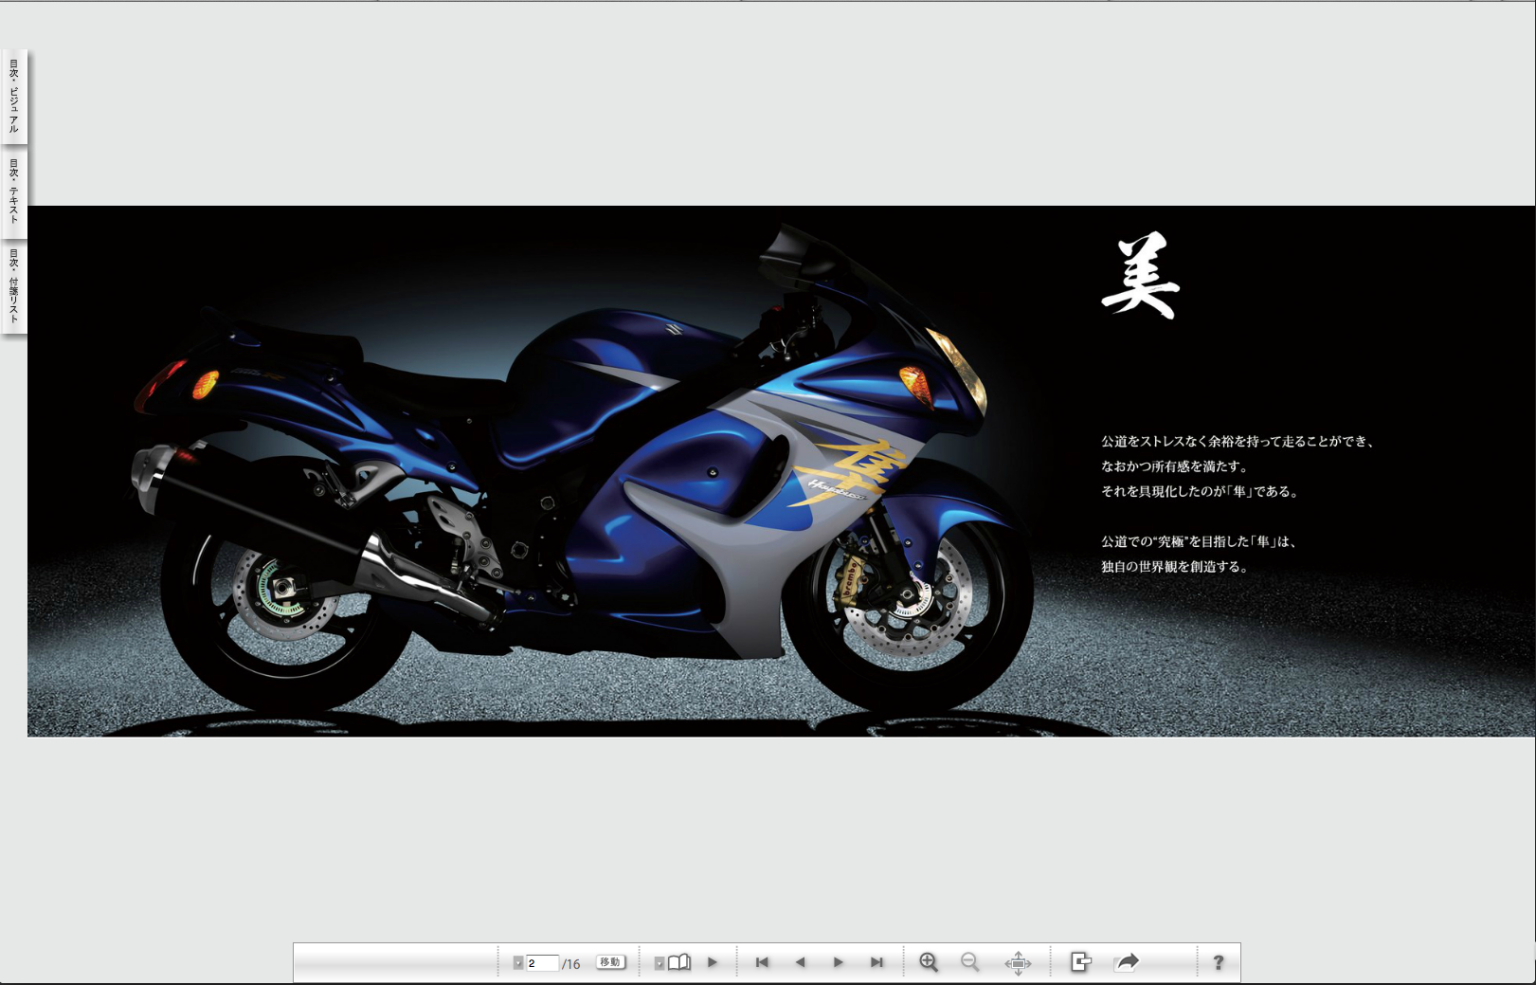
Task: Click the Hayabusa motorcycle catalog page image
Action: 781,471
